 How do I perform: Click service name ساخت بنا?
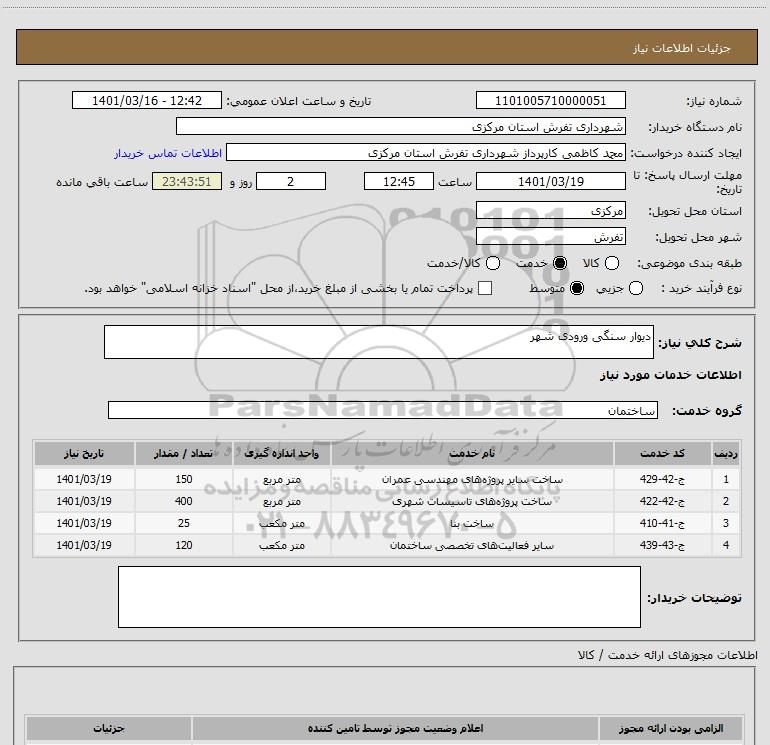click(x=472, y=524)
